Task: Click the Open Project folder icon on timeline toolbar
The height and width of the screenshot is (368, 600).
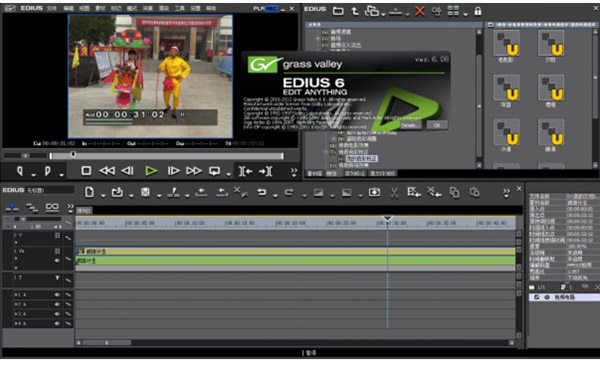Action: [117, 192]
